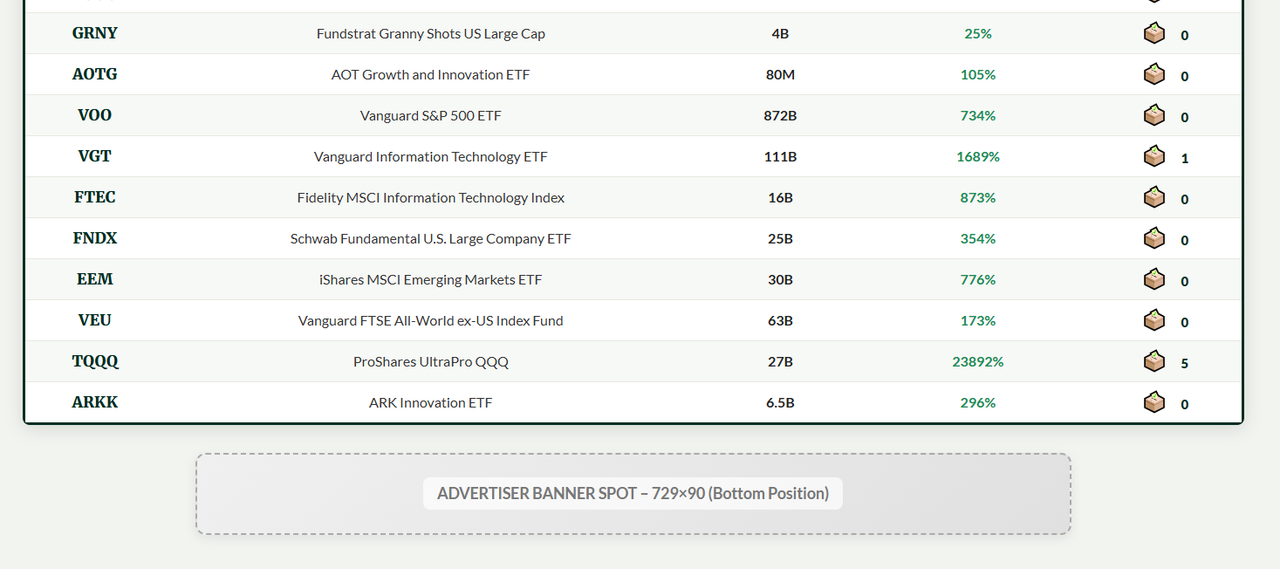This screenshot has width=1280, height=569.
Task: Click the 63B asset value for VEU
Action: (780, 320)
